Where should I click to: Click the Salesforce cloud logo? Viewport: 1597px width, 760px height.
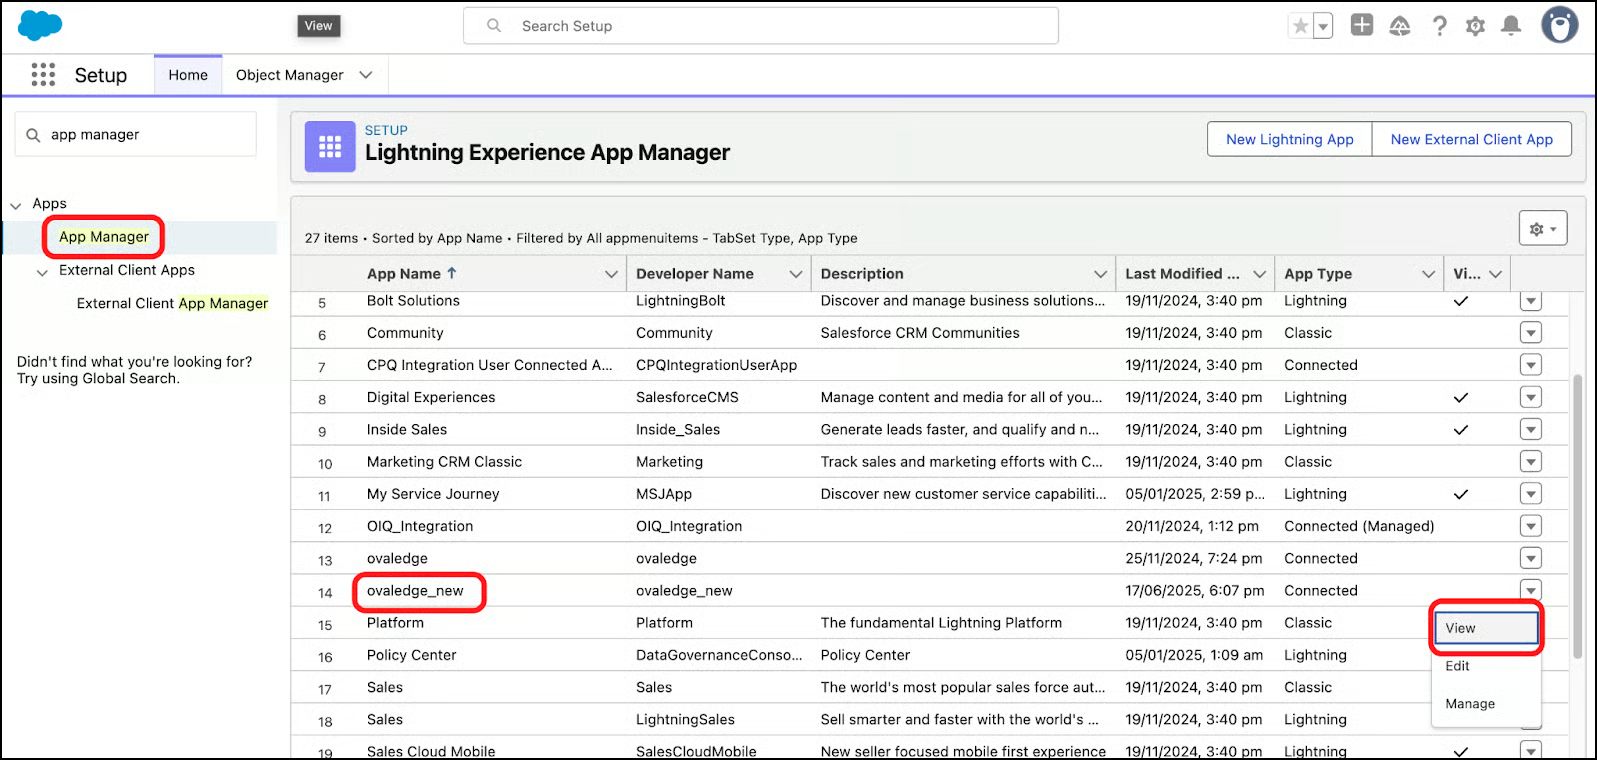[x=40, y=25]
